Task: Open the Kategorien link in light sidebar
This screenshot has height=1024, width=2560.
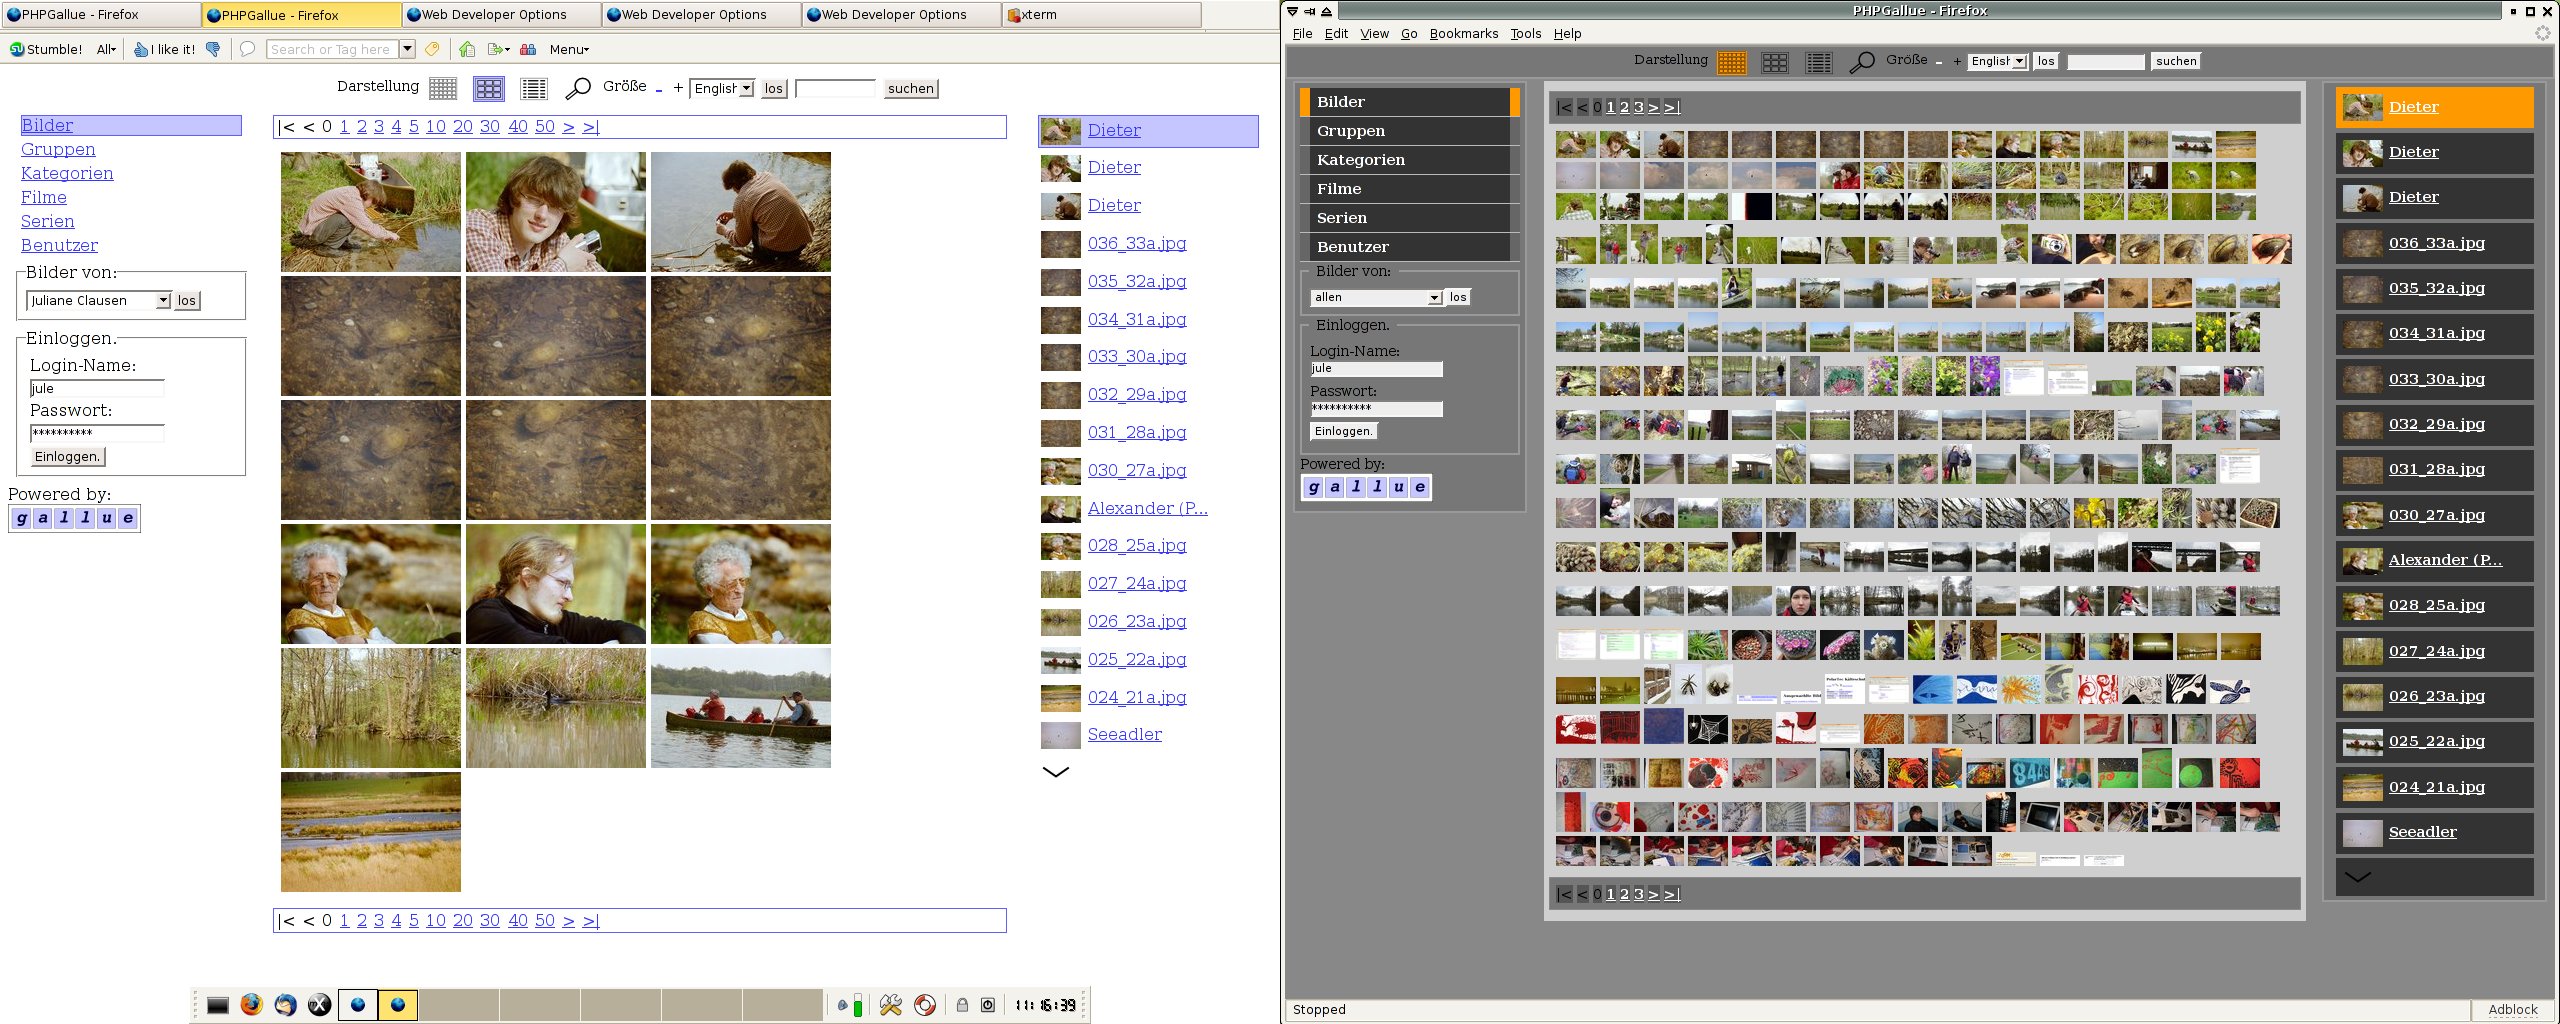Action: [x=67, y=173]
